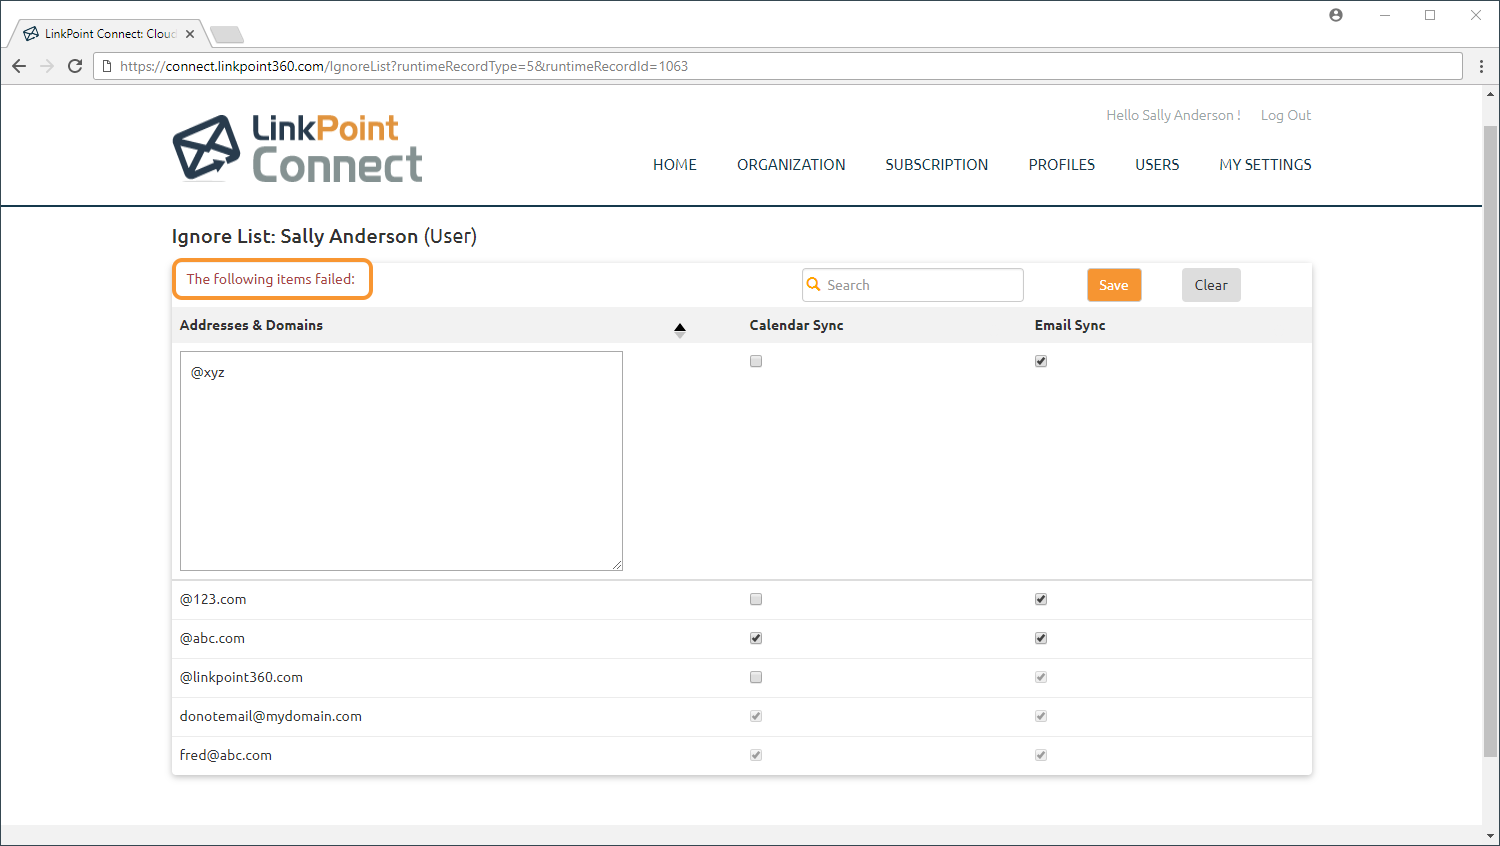Click the page vertical scrollbar
This screenshot has height=846, width=1500.
1490,440
